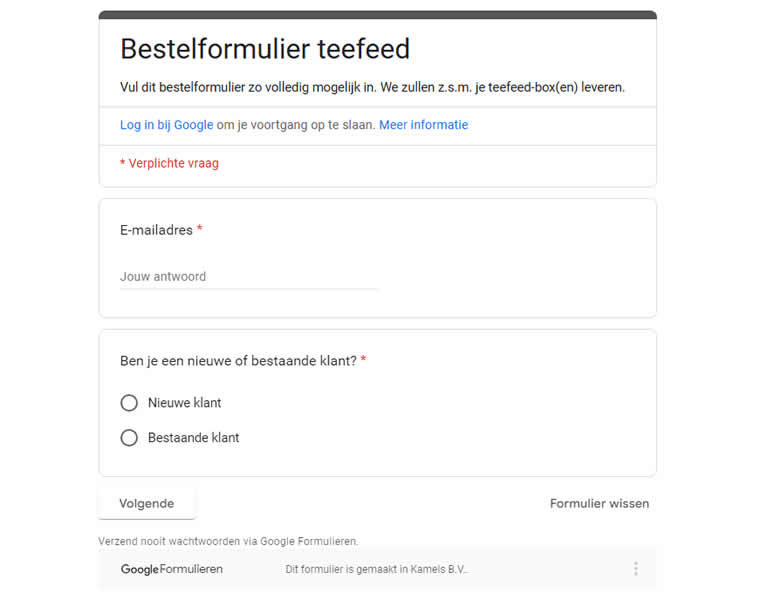Select the Bestaande klant radio button
This screenshot has width=780, height=600.
coord(129,438)
